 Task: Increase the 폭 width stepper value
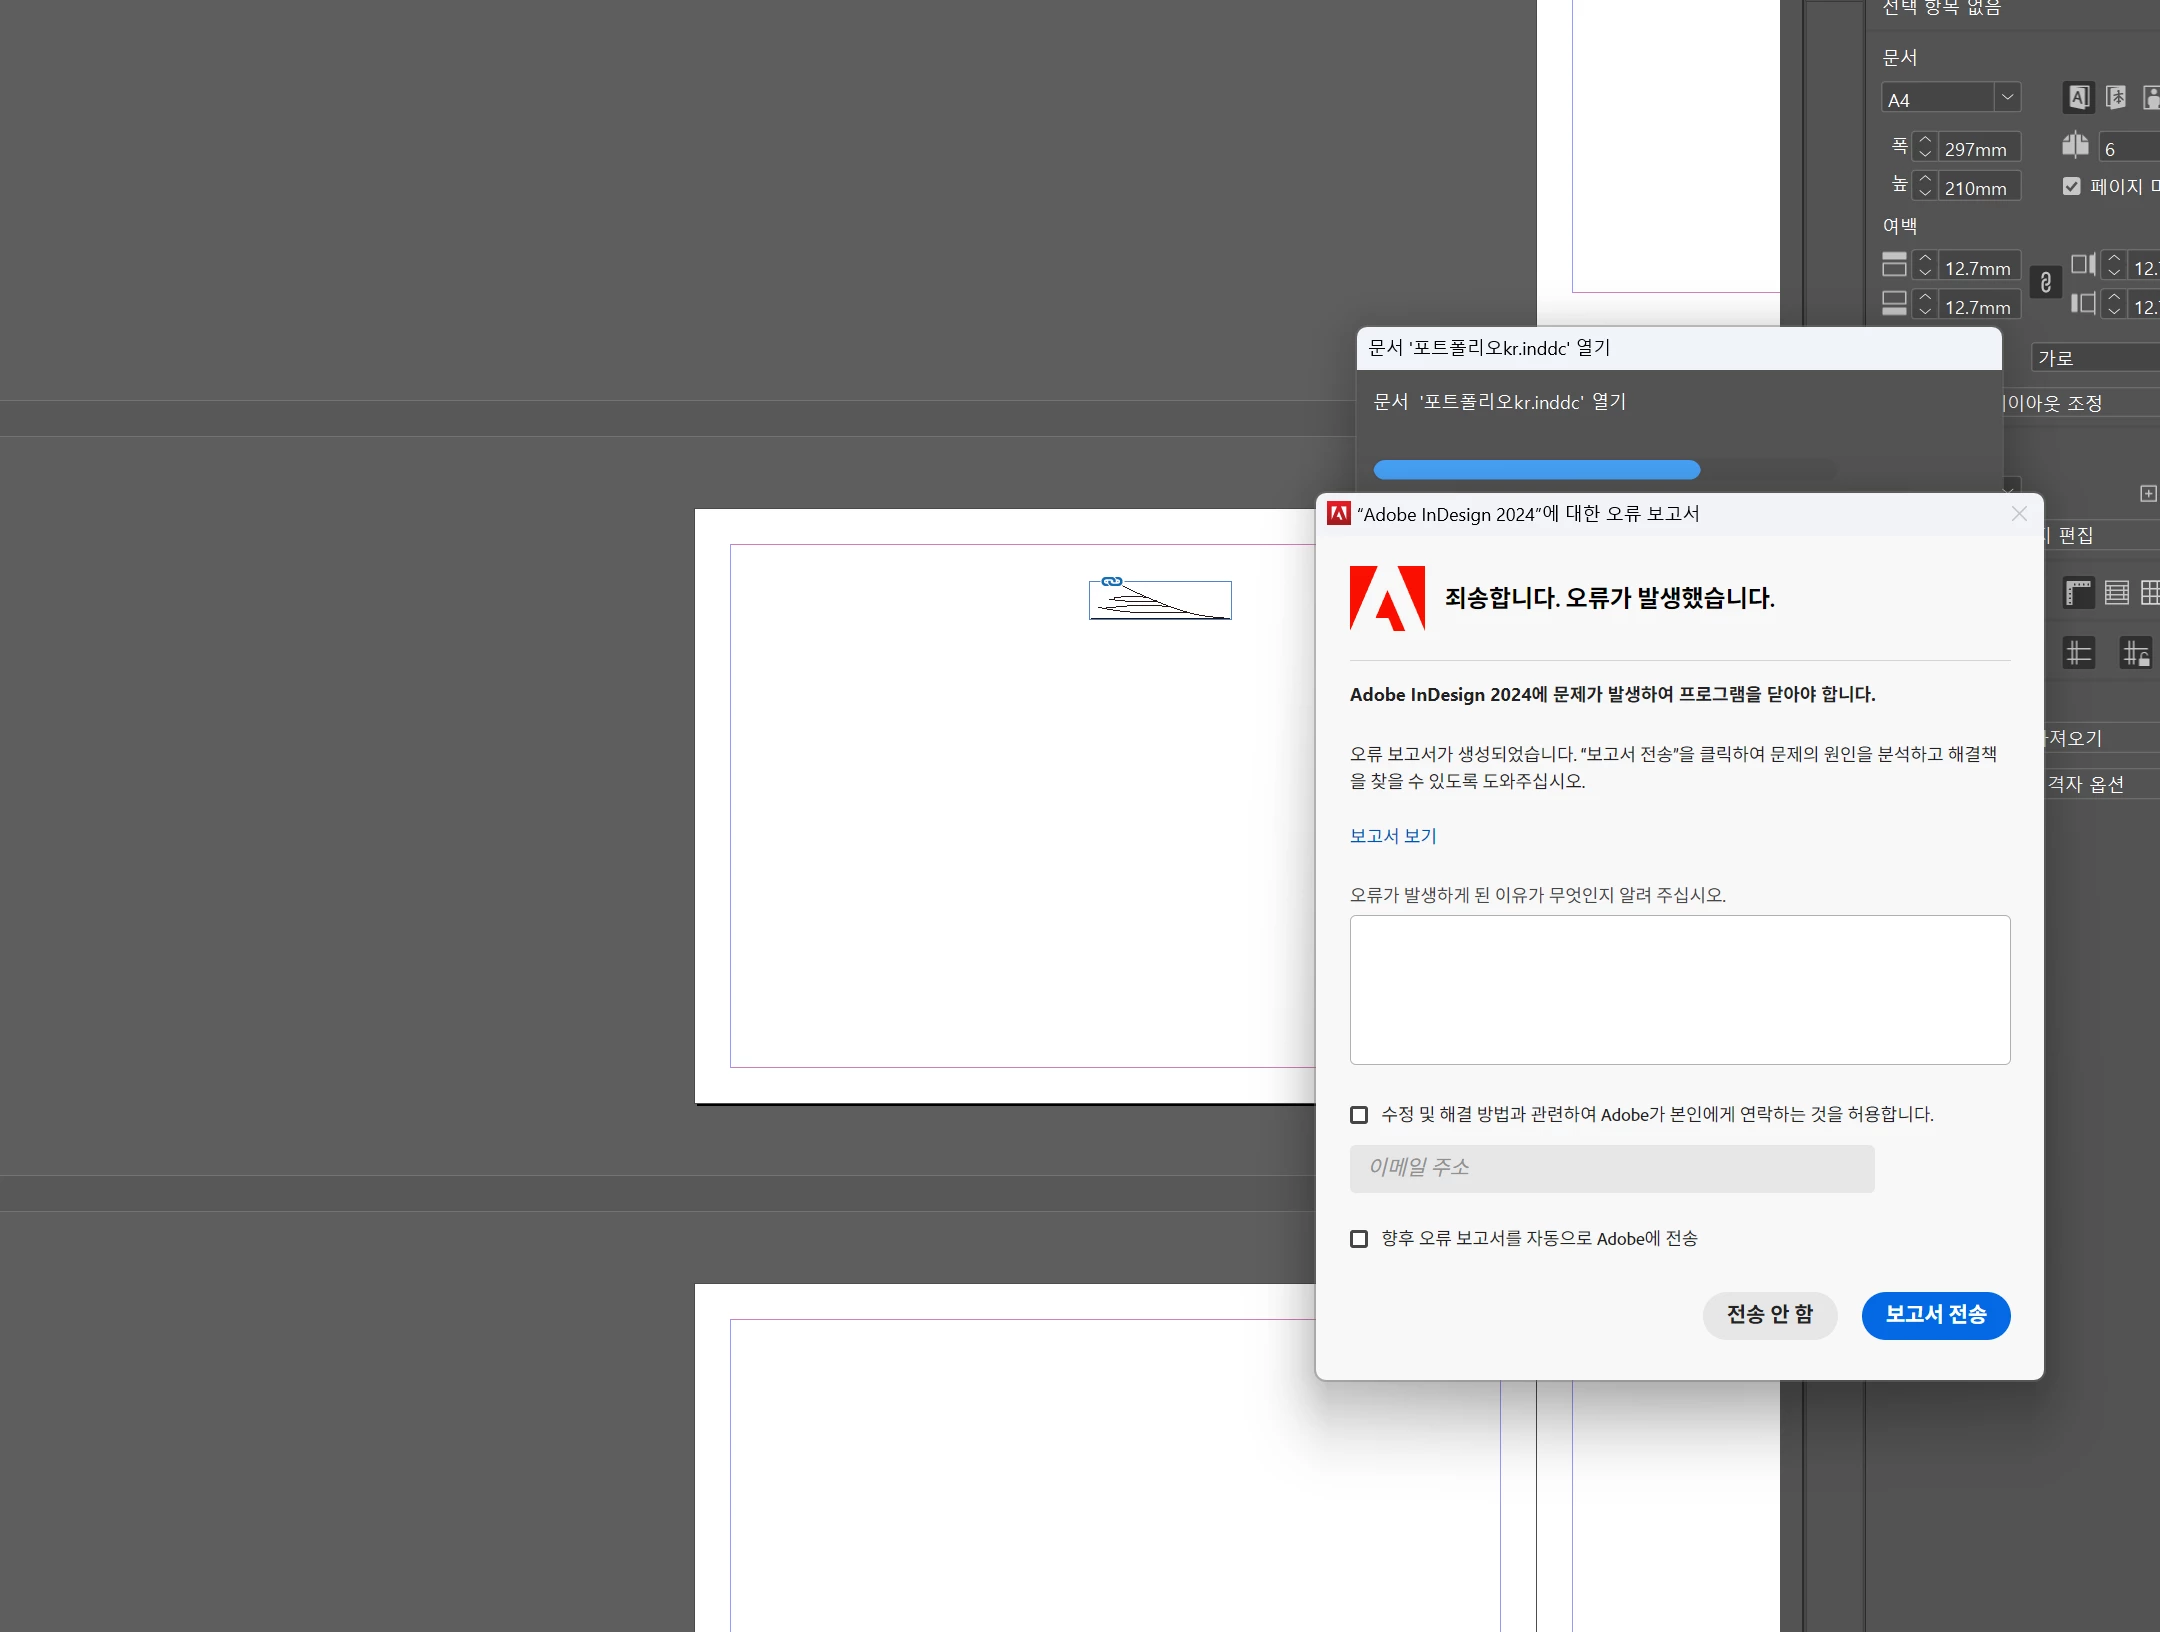point(1925,141)
